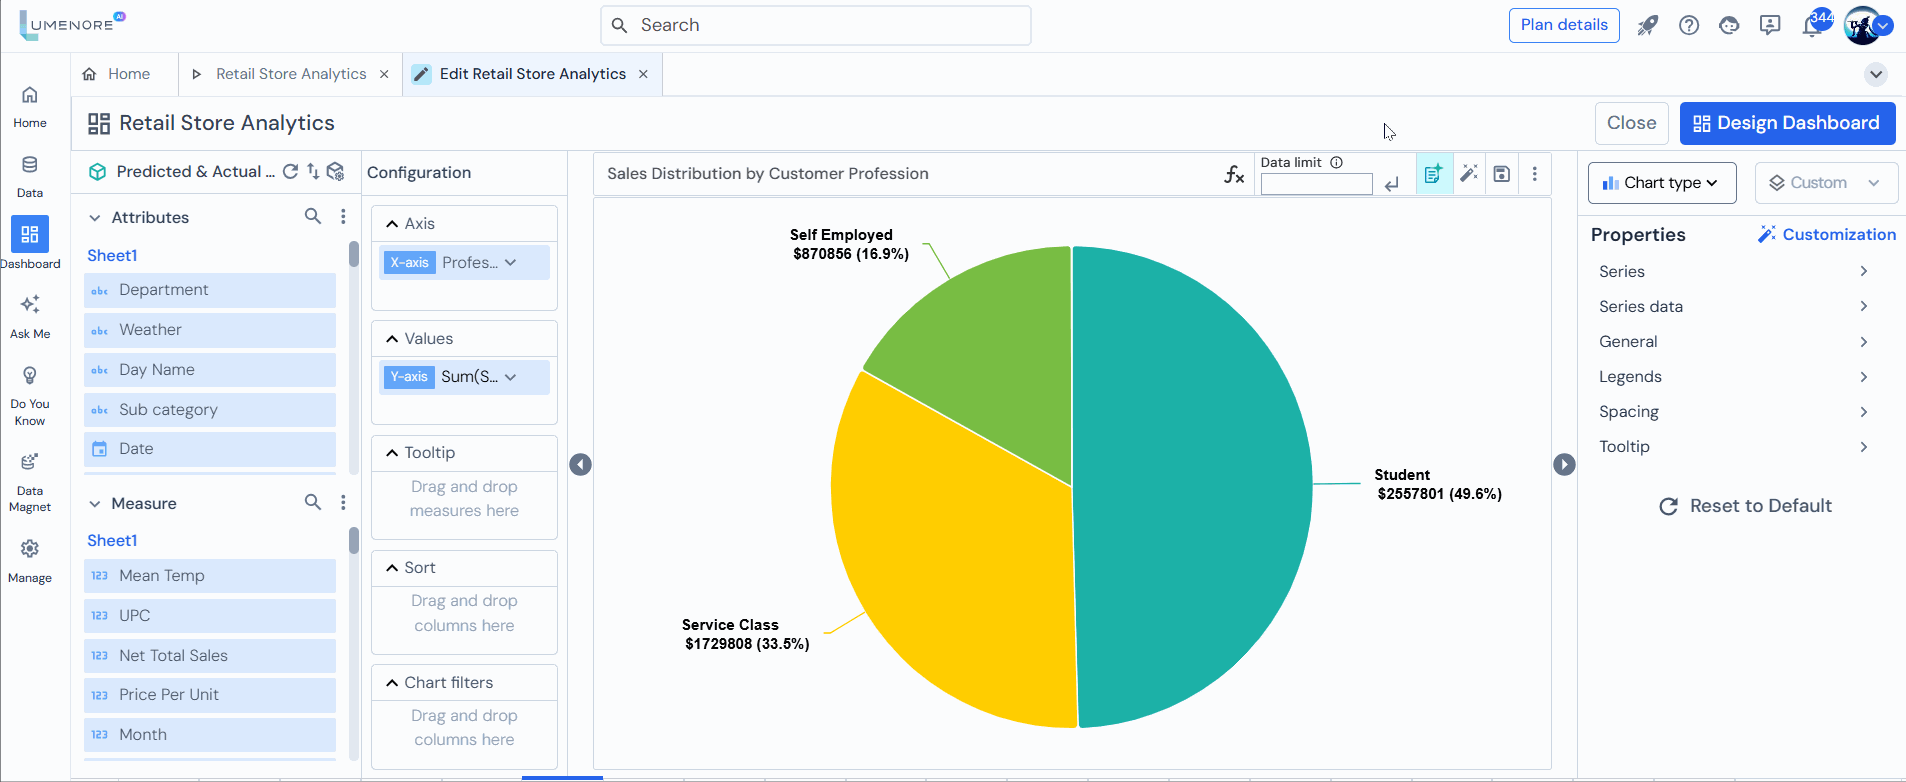Toggle the highlighted data label icon

tap(1433, 174)
